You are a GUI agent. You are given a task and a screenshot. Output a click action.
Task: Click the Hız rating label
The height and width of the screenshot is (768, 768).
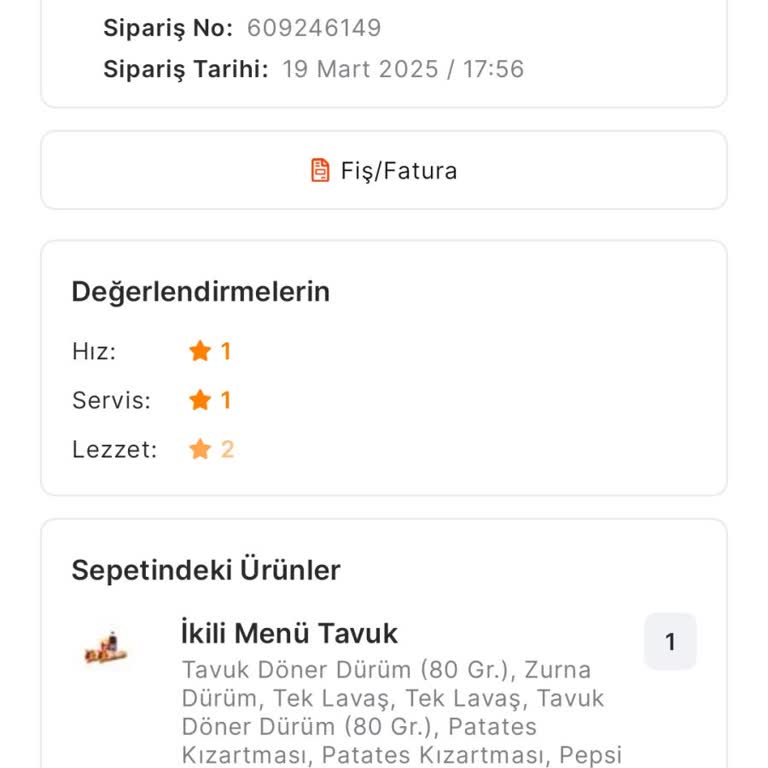[x=94, y=351]
